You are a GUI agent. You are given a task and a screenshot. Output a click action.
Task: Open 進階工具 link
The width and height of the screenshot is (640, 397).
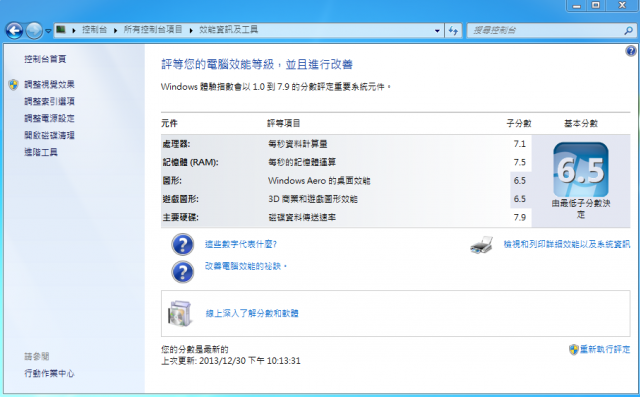tap(41, 152)
